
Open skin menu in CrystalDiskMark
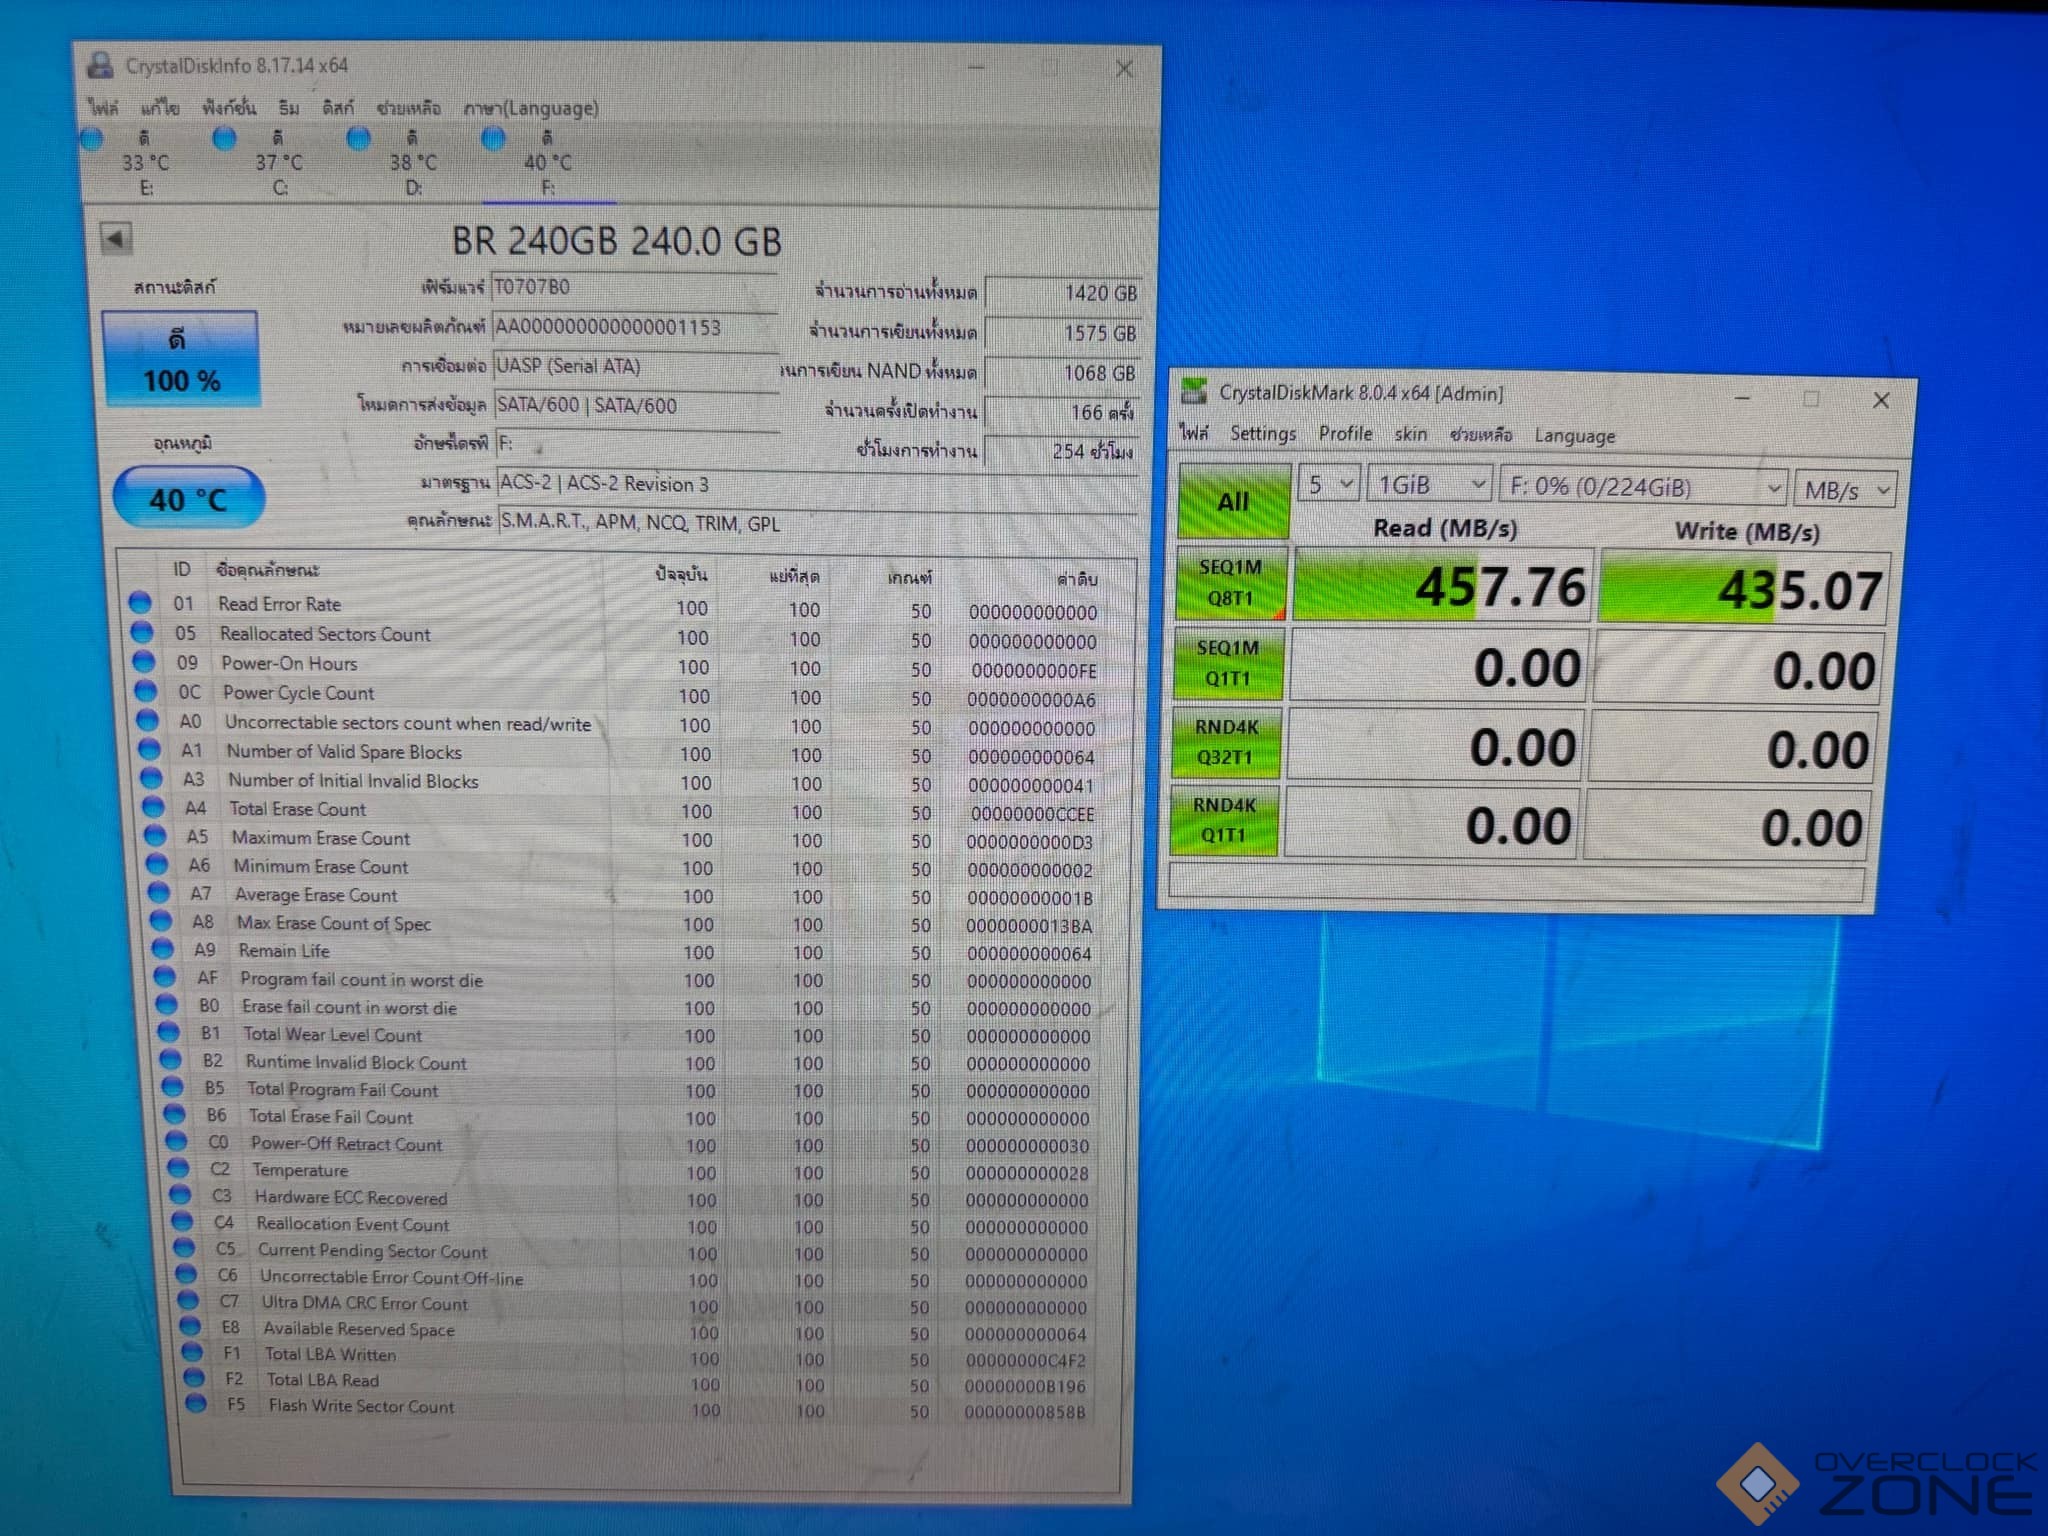pos(1411,433)
